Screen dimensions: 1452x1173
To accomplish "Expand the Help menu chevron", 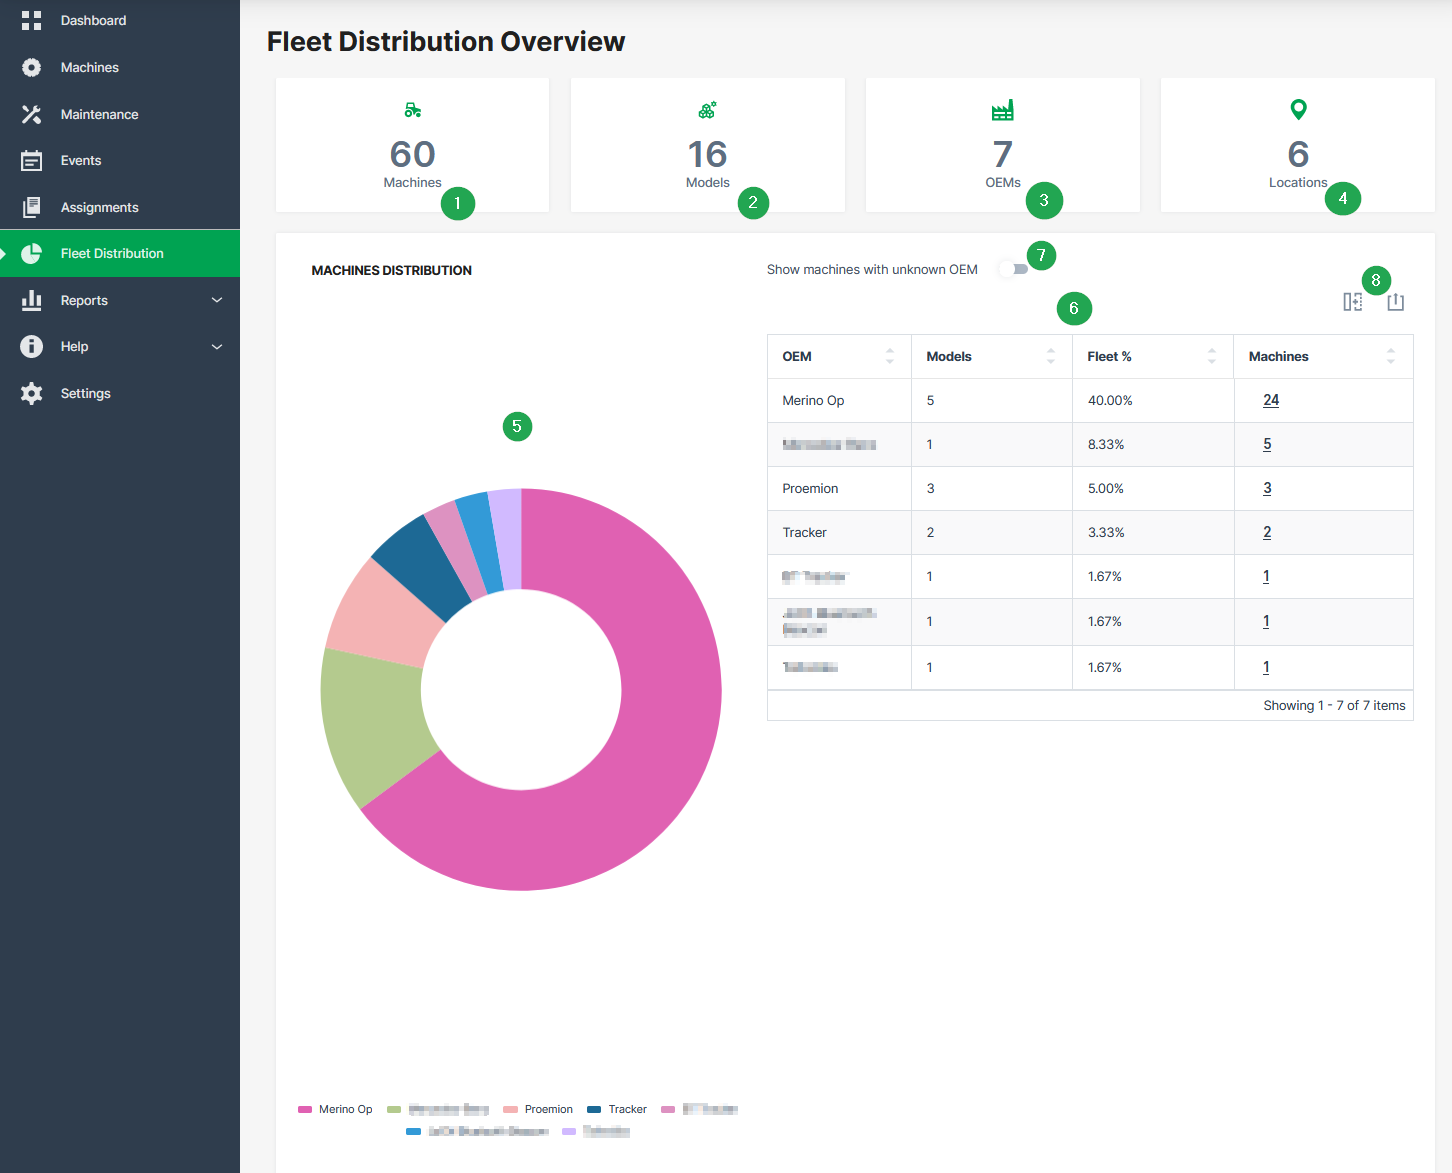I will click(x=217, y=347).
